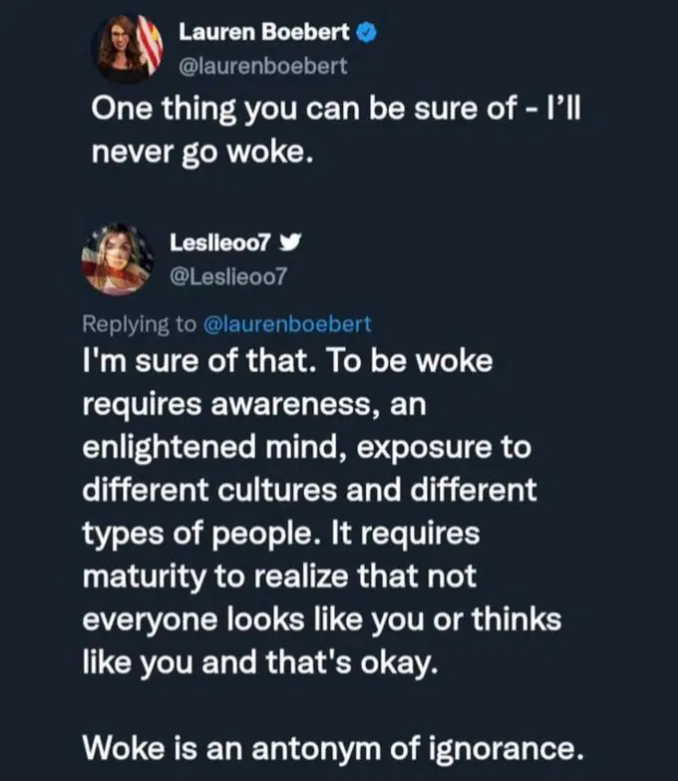Open Lauren Boebert's profile picture
The image size is (678, 781).
coord(128,48)
